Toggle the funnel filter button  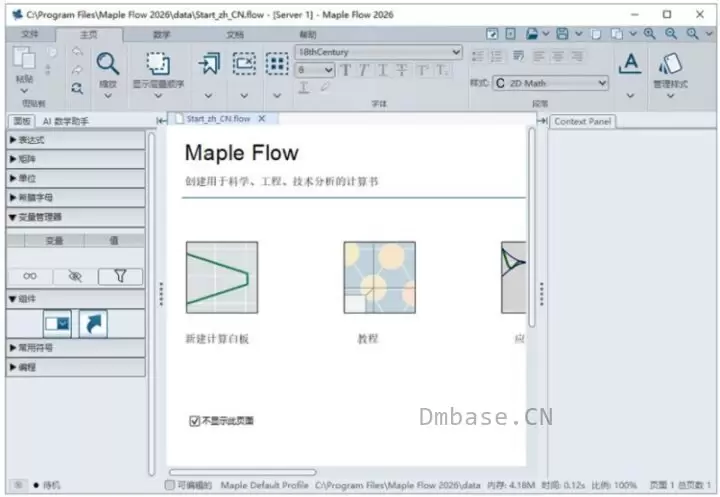[x=120, y=276]
